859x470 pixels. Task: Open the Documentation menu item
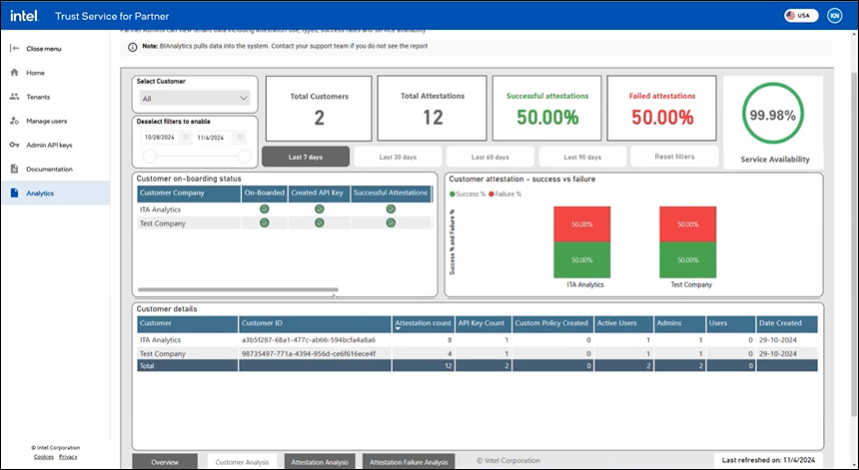pos(55,169)
